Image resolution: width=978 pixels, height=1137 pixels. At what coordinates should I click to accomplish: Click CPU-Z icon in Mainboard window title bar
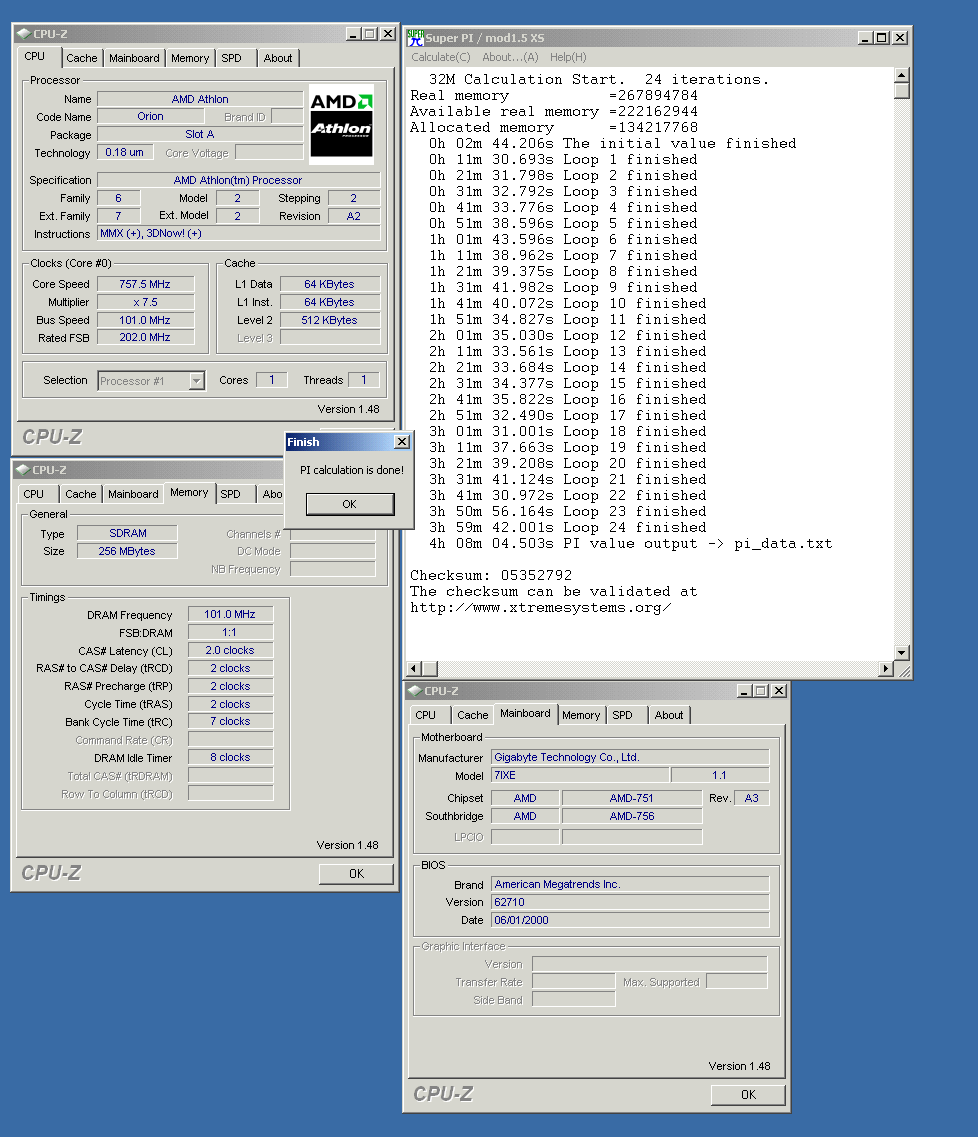point(415,691)
